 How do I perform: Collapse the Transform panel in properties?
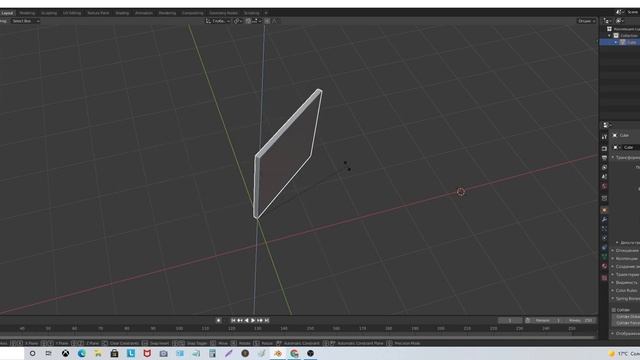click(x=613, y=157)
